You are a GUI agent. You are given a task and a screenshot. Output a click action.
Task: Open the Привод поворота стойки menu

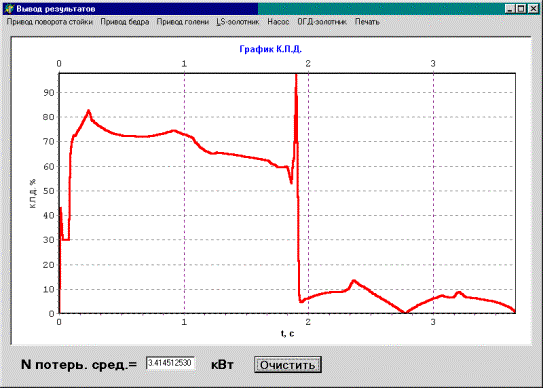(x=50, y=22)
